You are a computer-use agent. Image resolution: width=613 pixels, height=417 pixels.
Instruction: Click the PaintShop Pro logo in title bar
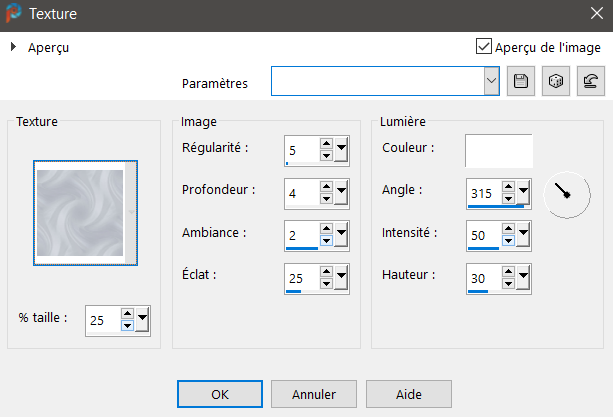tap(14, 15)
